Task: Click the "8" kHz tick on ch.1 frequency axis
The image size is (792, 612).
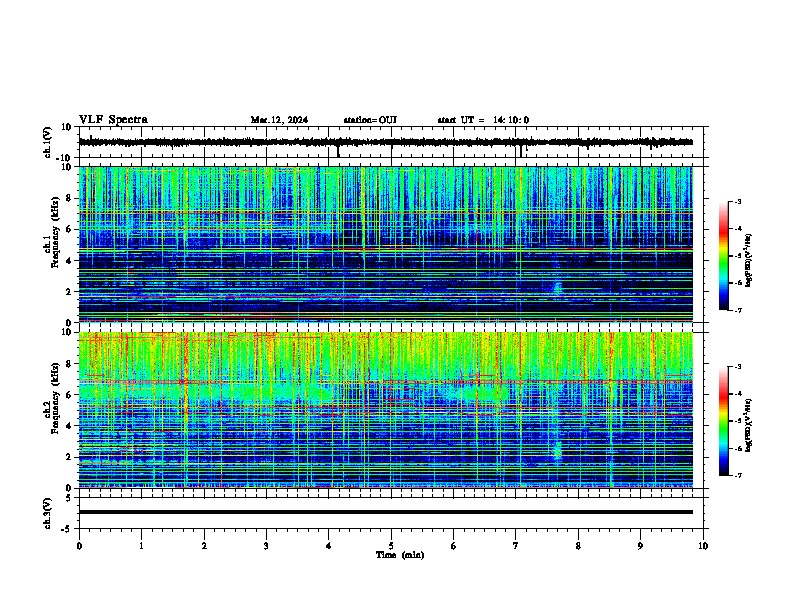Action: click(70, 198)
